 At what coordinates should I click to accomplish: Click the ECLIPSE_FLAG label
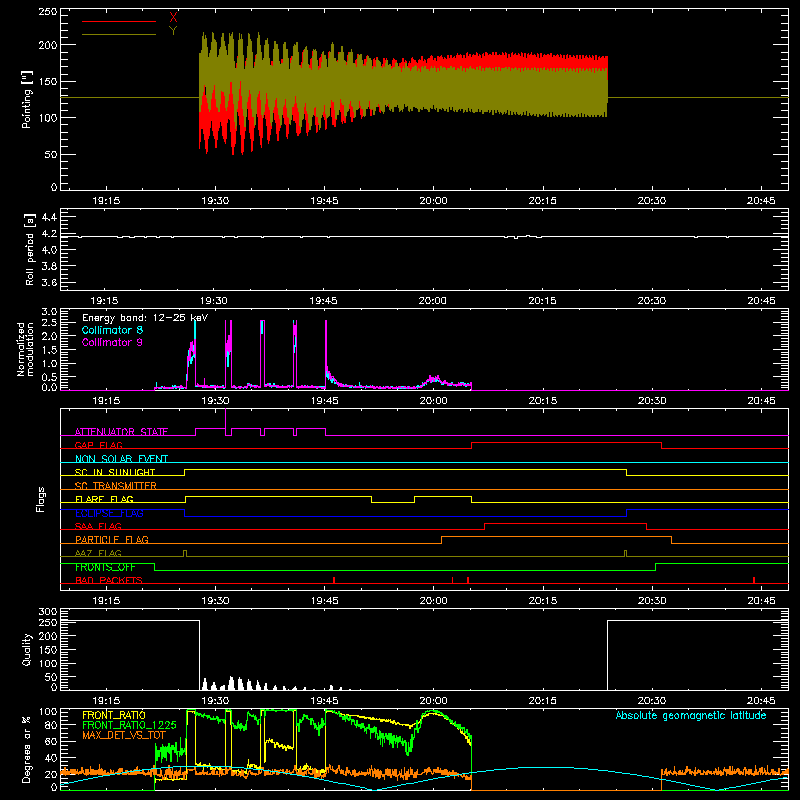[109, 513]
